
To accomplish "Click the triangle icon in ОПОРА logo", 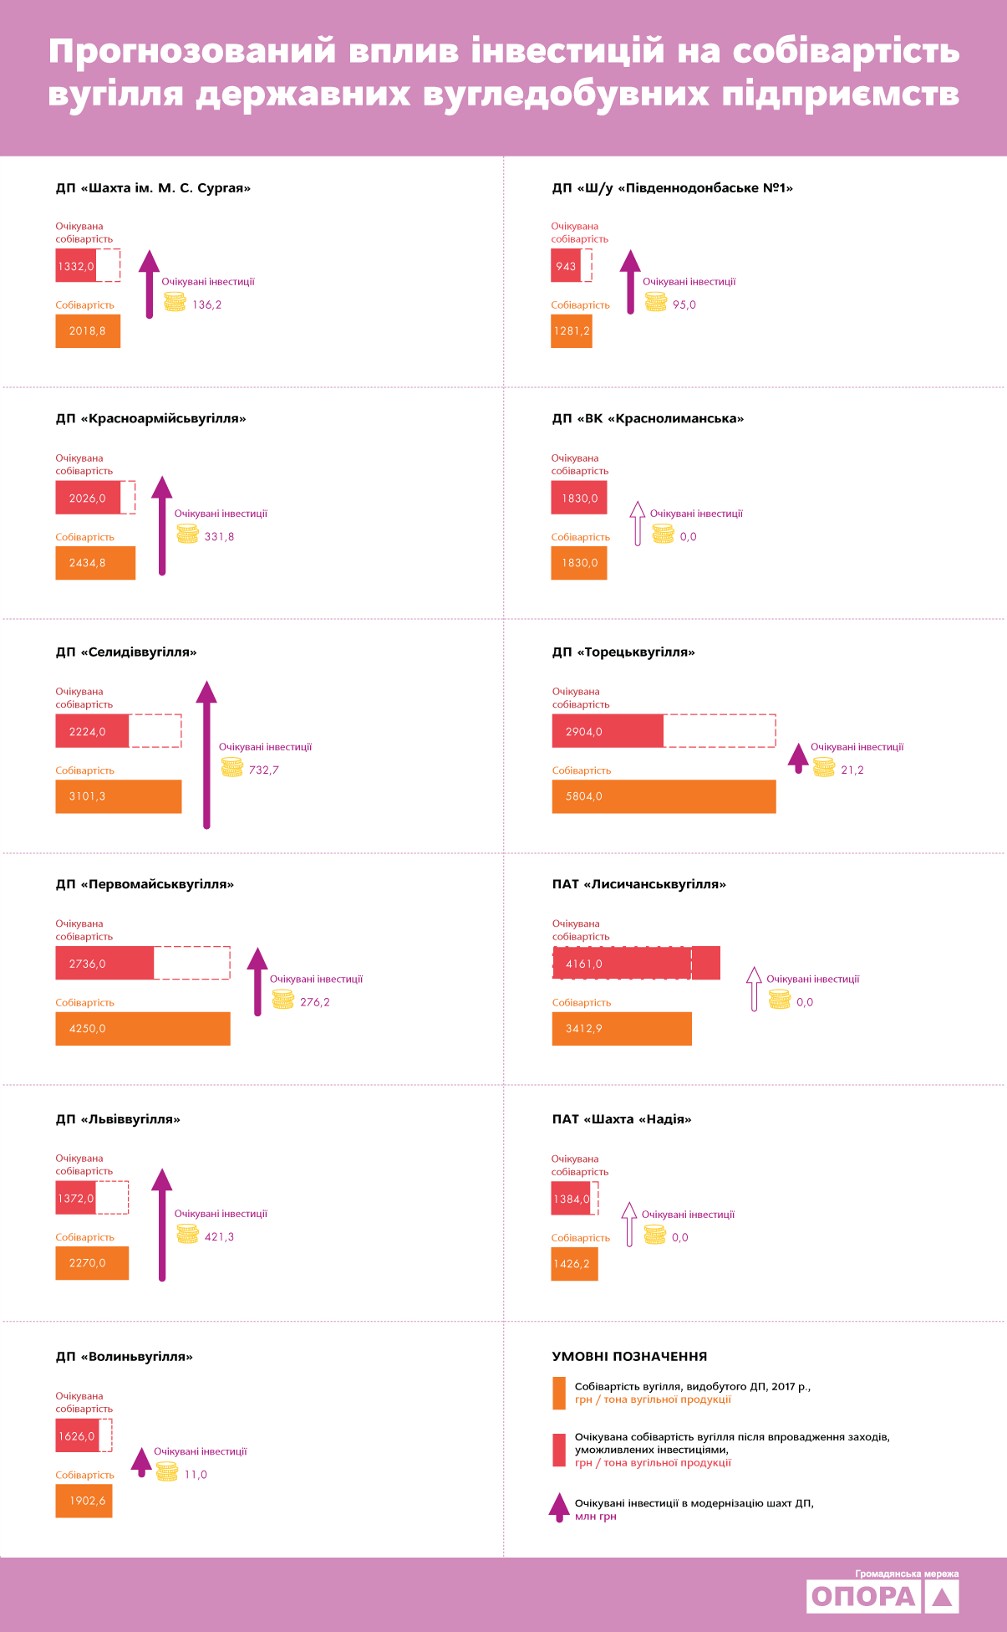I will 941,1597.
